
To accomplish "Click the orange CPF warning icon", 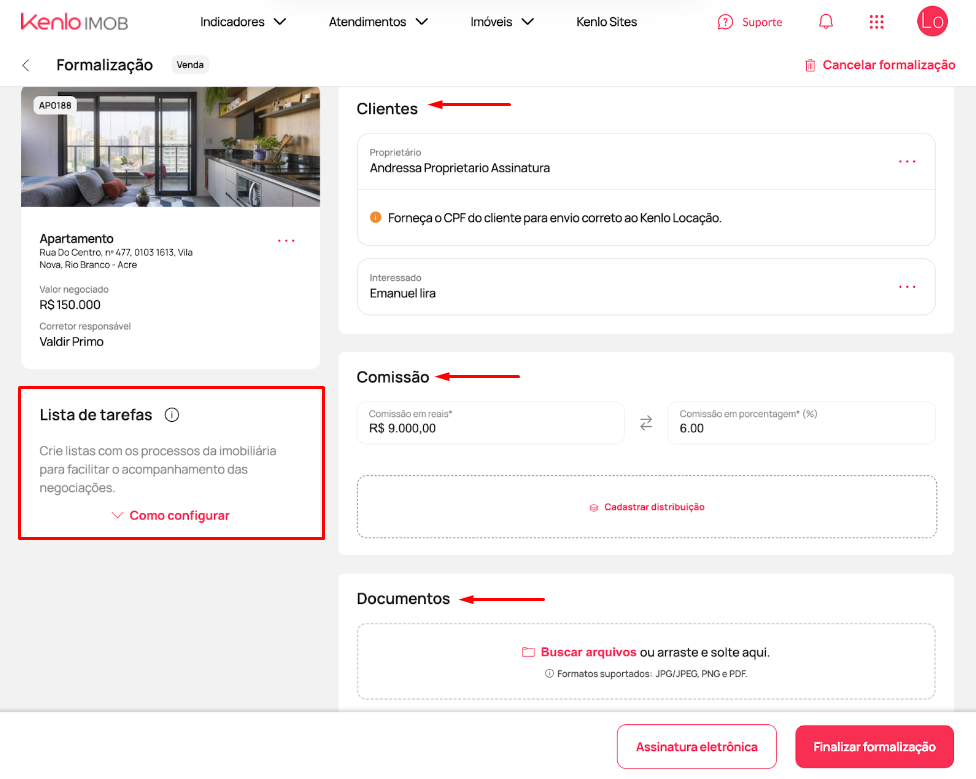I will (x=375, y=217).
